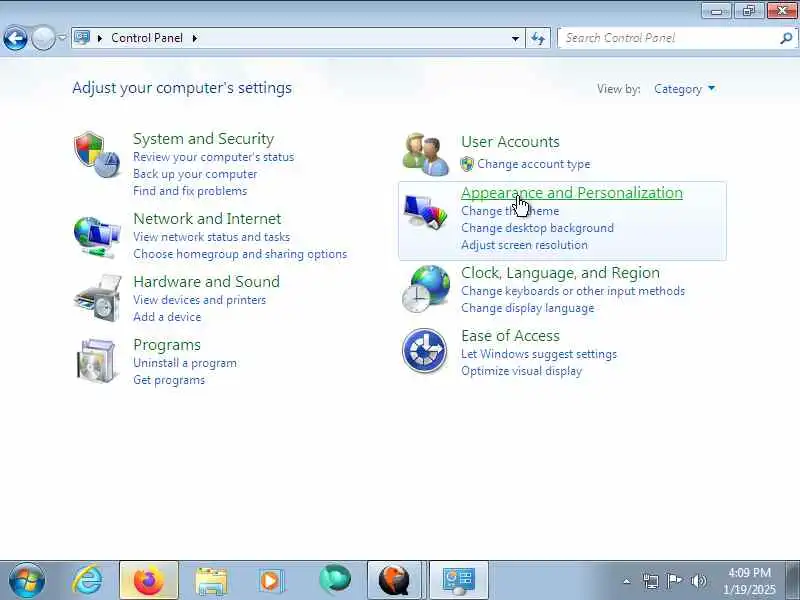Click Optimize visual display

pyautogui.click(x=521, y=371)
